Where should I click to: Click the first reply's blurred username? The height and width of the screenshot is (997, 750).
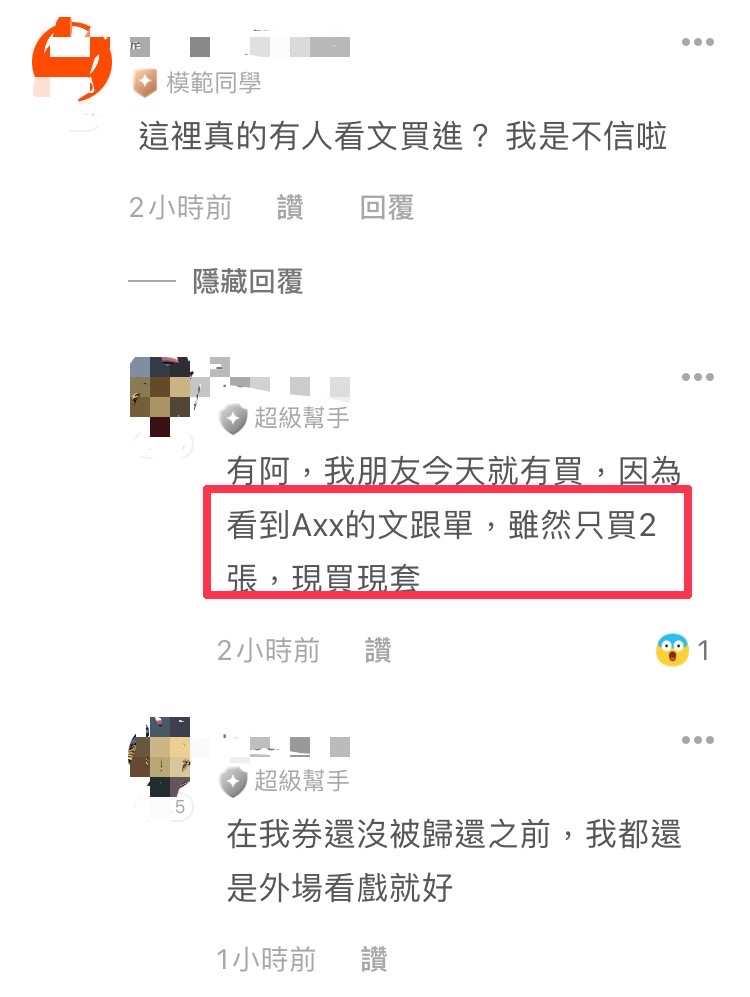pyautogui.click(x=280, y=380)
